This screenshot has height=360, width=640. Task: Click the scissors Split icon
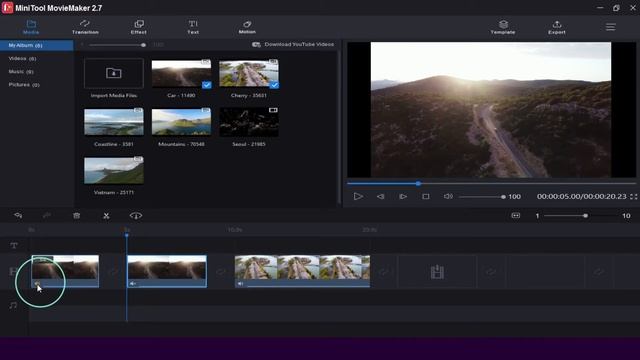[x=106, y=216]
